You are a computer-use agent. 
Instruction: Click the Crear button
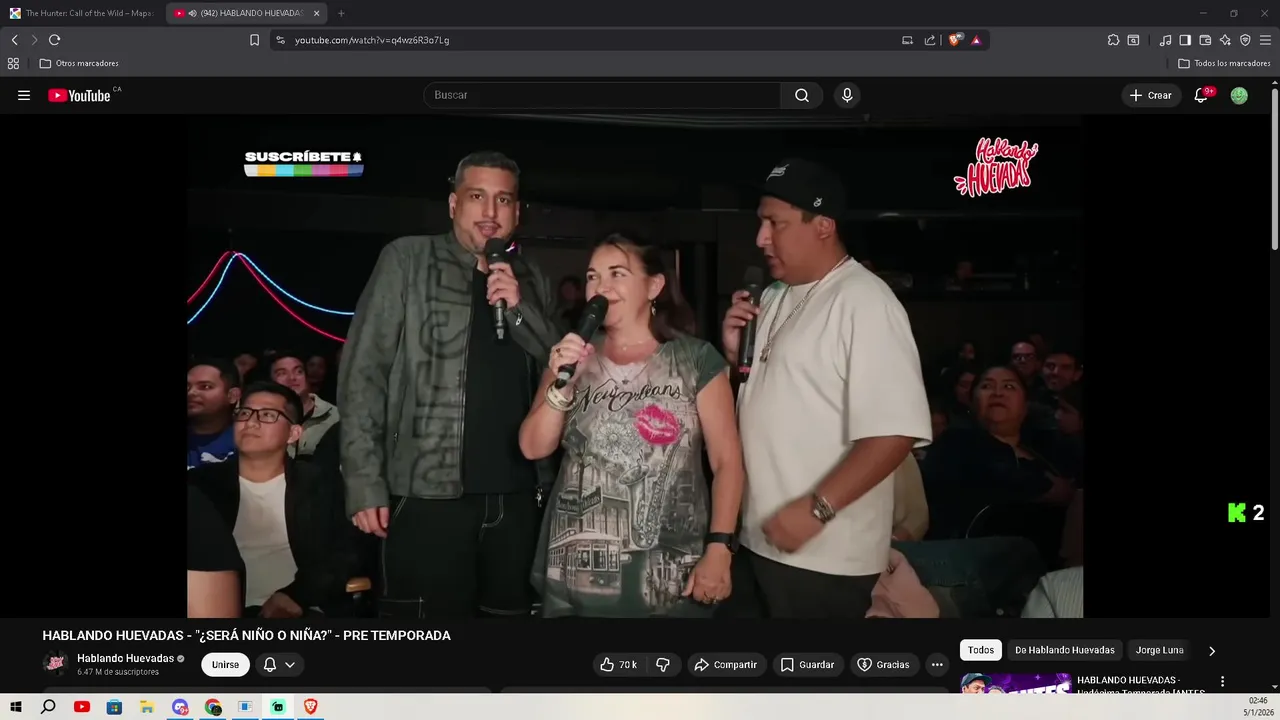click(1150, 95)
